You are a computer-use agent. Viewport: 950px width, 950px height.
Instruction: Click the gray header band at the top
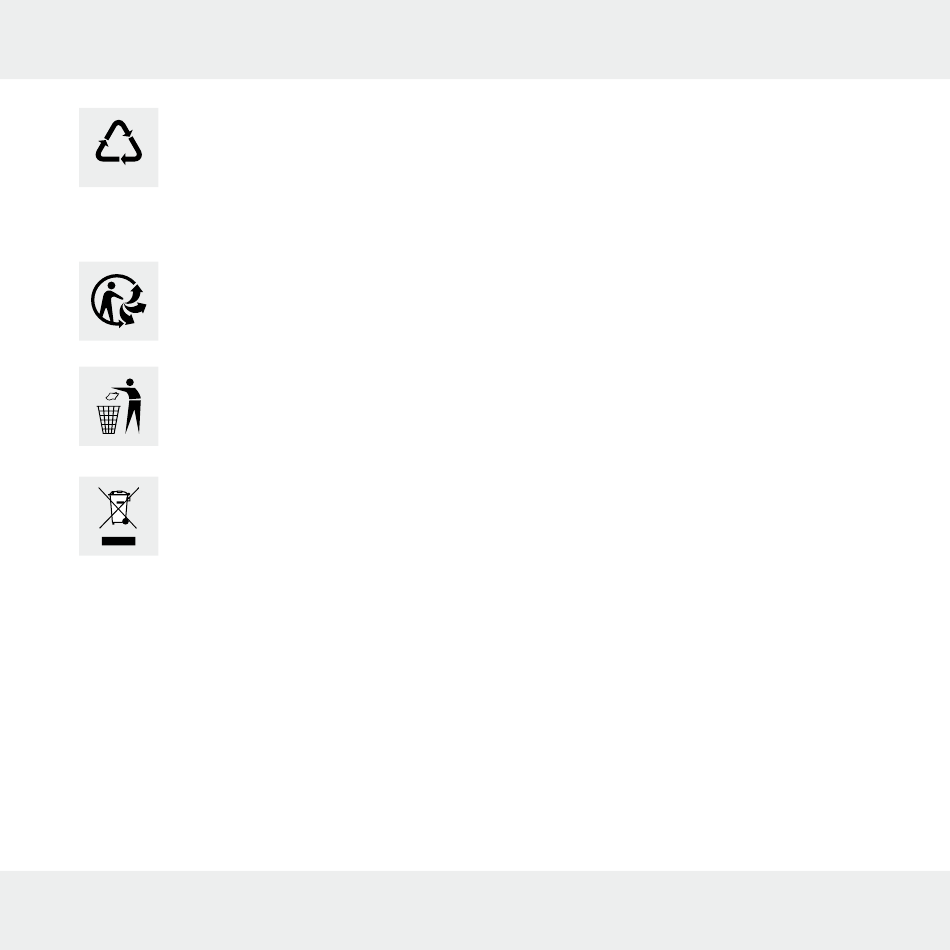pyautogui.click(x=475, y=39)
